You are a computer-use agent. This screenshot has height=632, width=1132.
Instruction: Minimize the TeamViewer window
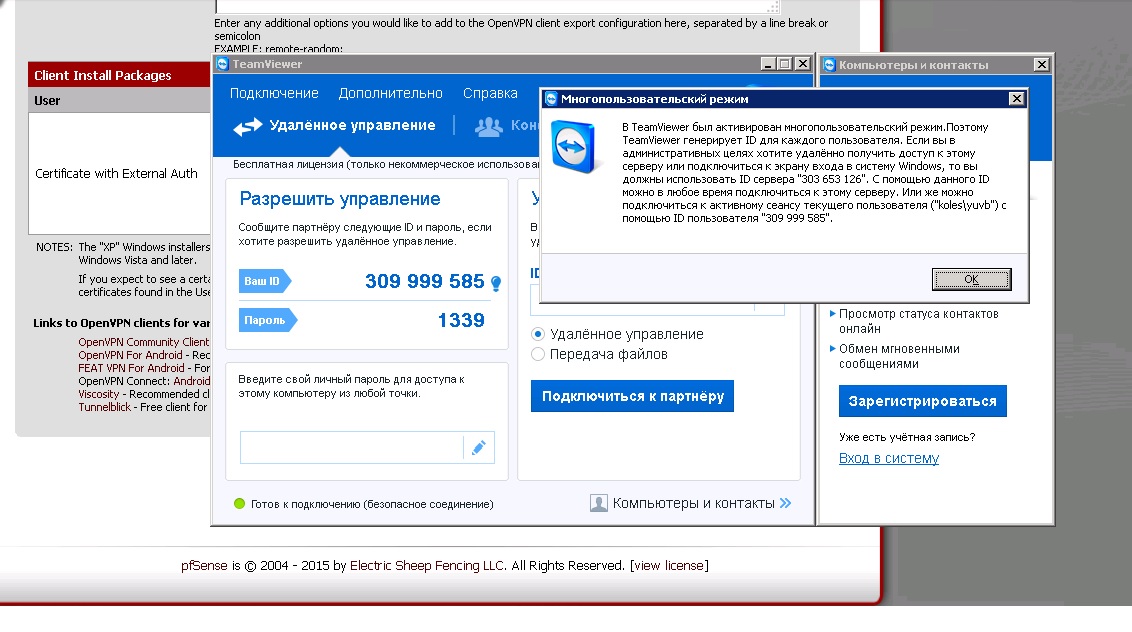[x=768, y=64]
